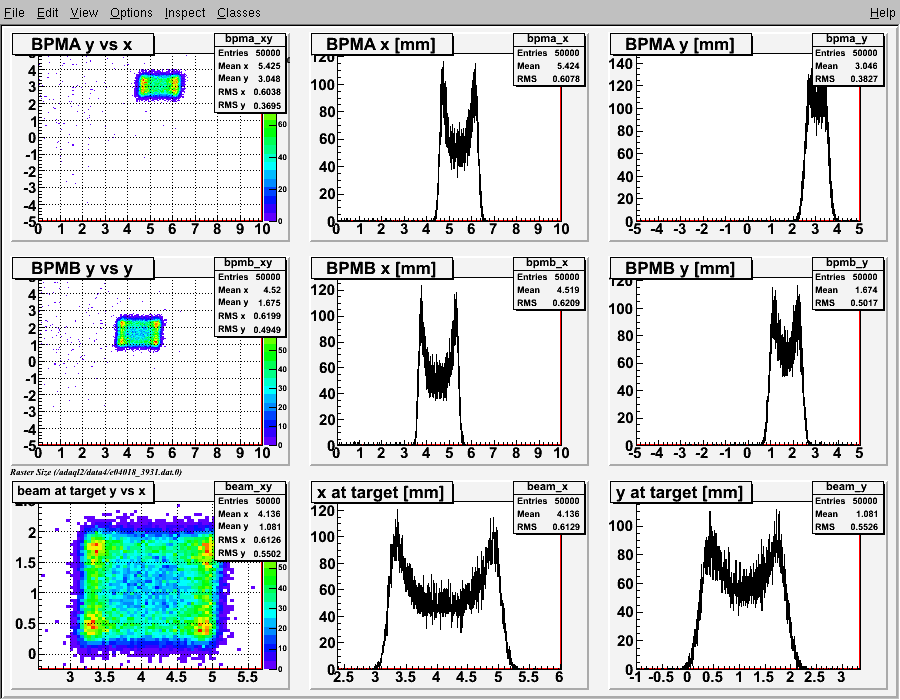Click 'Mean 1.674' in bpmb_y stats

[847, 290]
